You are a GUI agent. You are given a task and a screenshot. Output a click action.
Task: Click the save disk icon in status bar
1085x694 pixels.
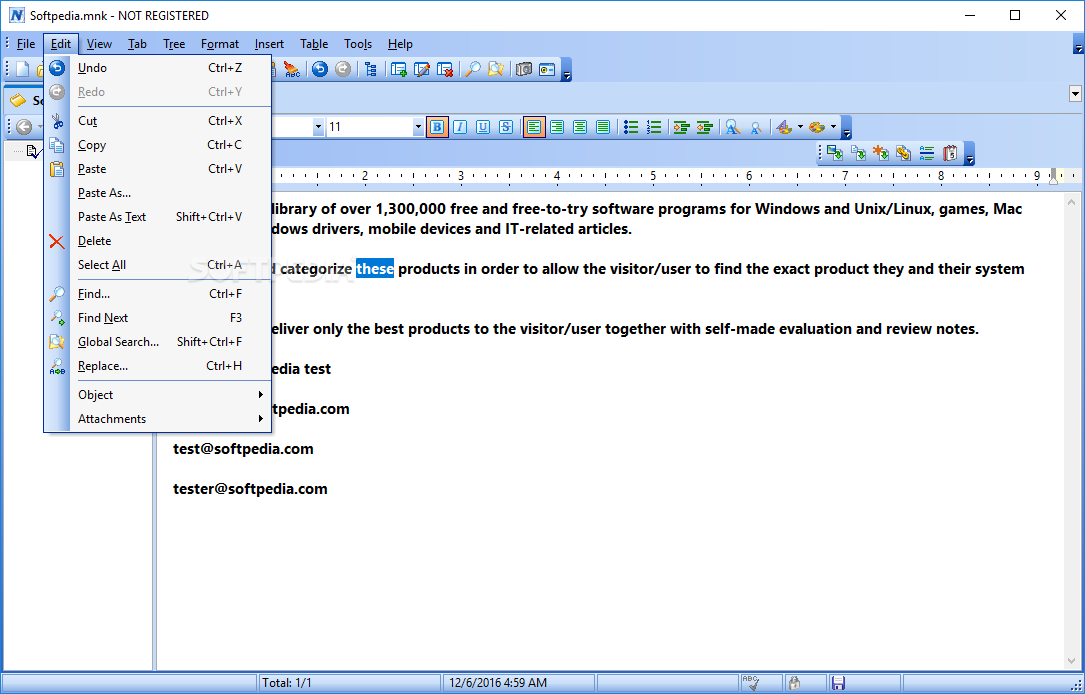(x=838, y=683)
